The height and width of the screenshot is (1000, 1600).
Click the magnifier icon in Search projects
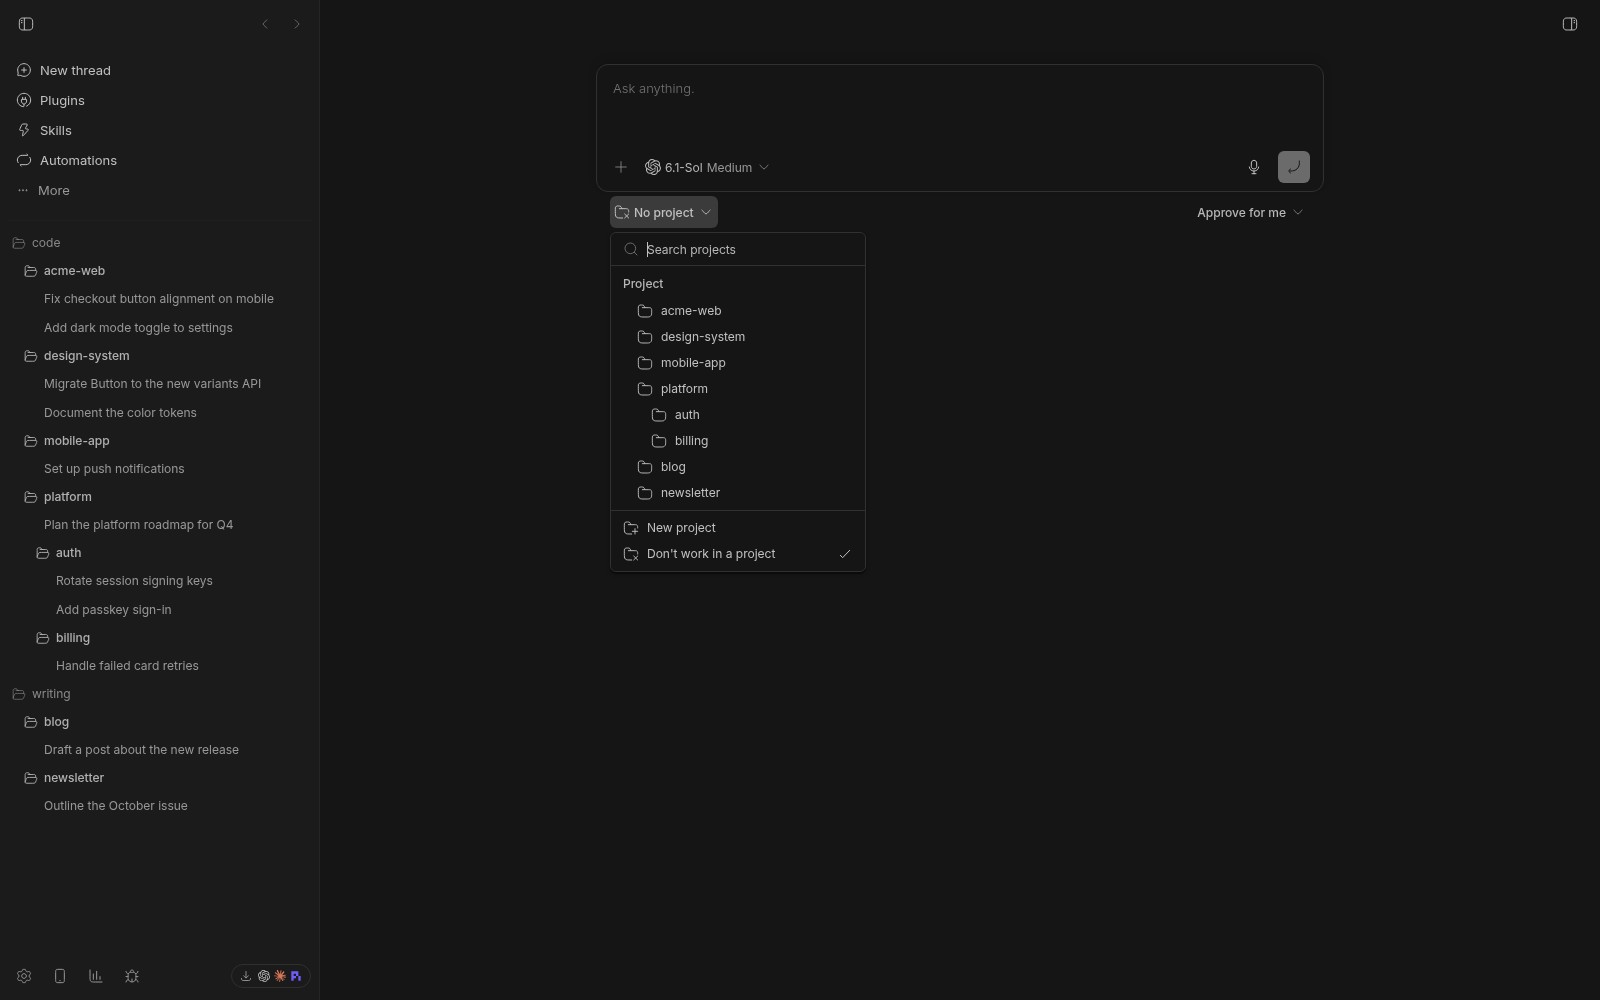[x=631, y=249]
